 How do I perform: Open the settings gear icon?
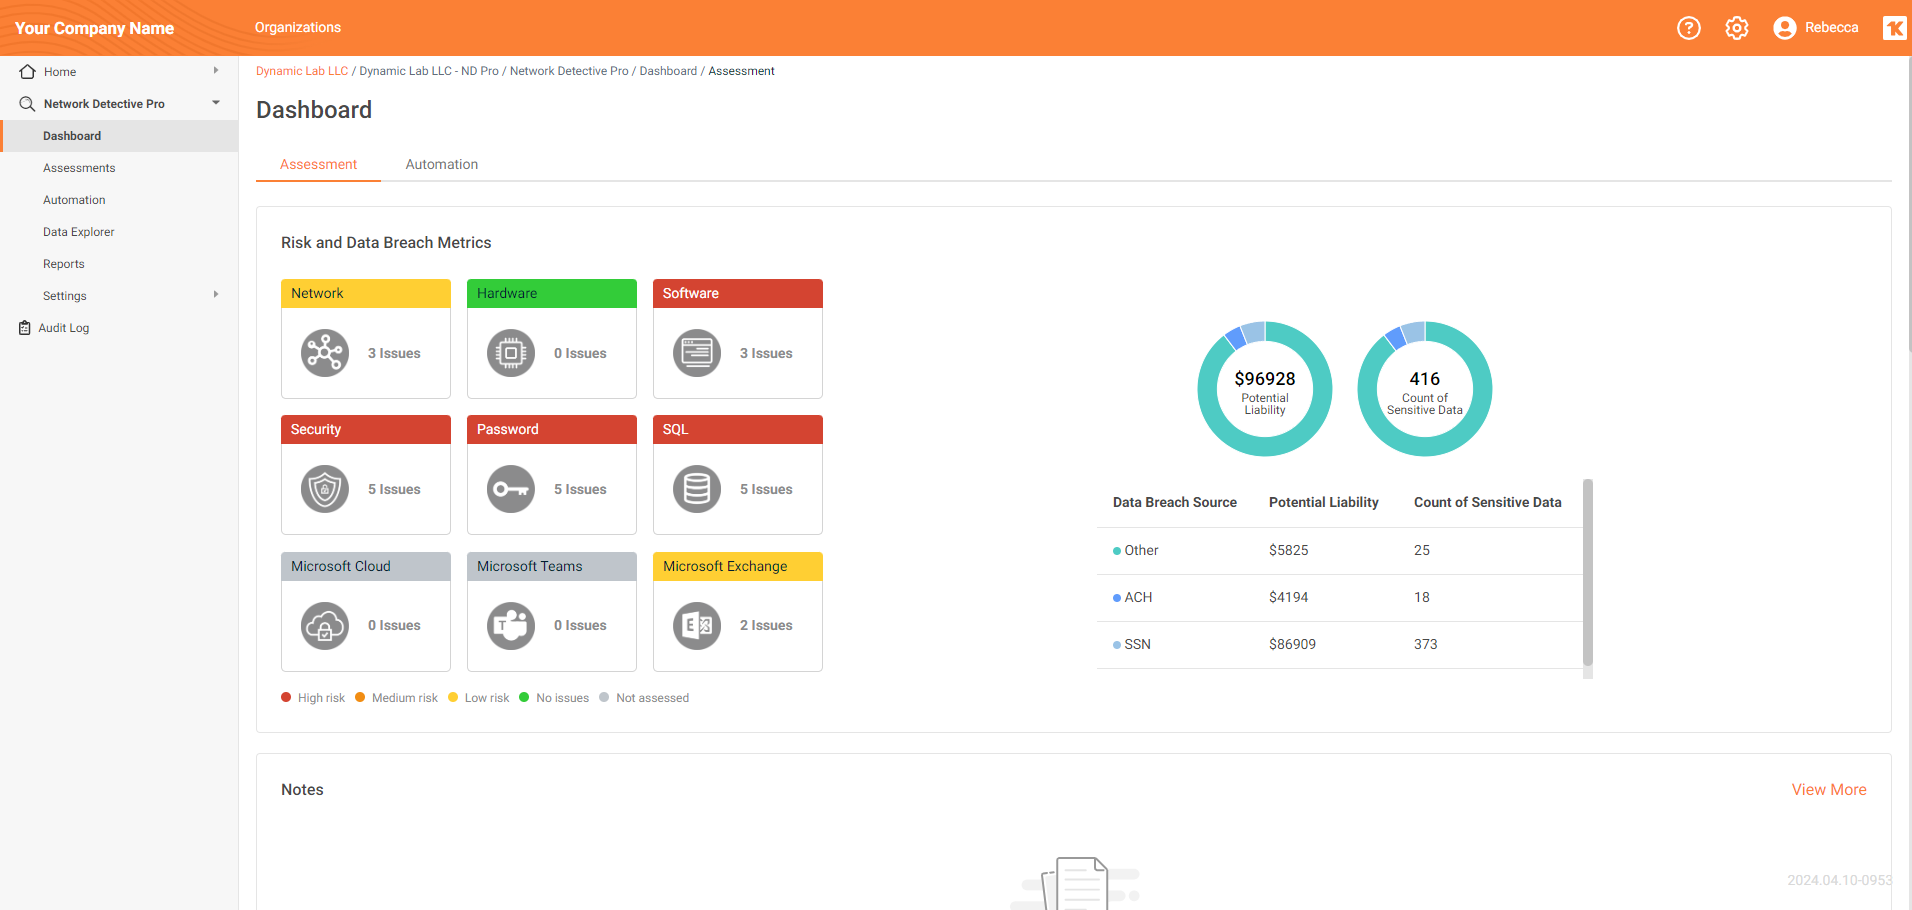tap(1736, 28)
